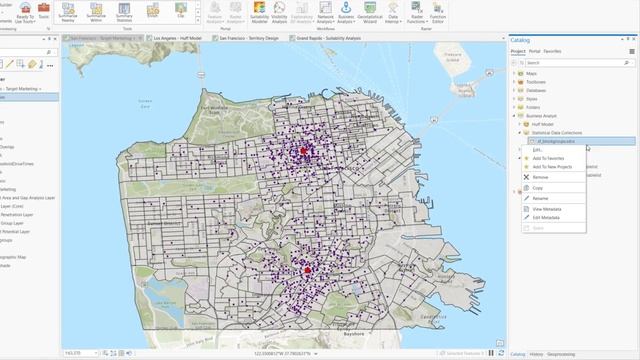The width and height of the screenshot is (640, 360).
Task: Pause map drawing in status bar
Action: click(x=491, y=353)
